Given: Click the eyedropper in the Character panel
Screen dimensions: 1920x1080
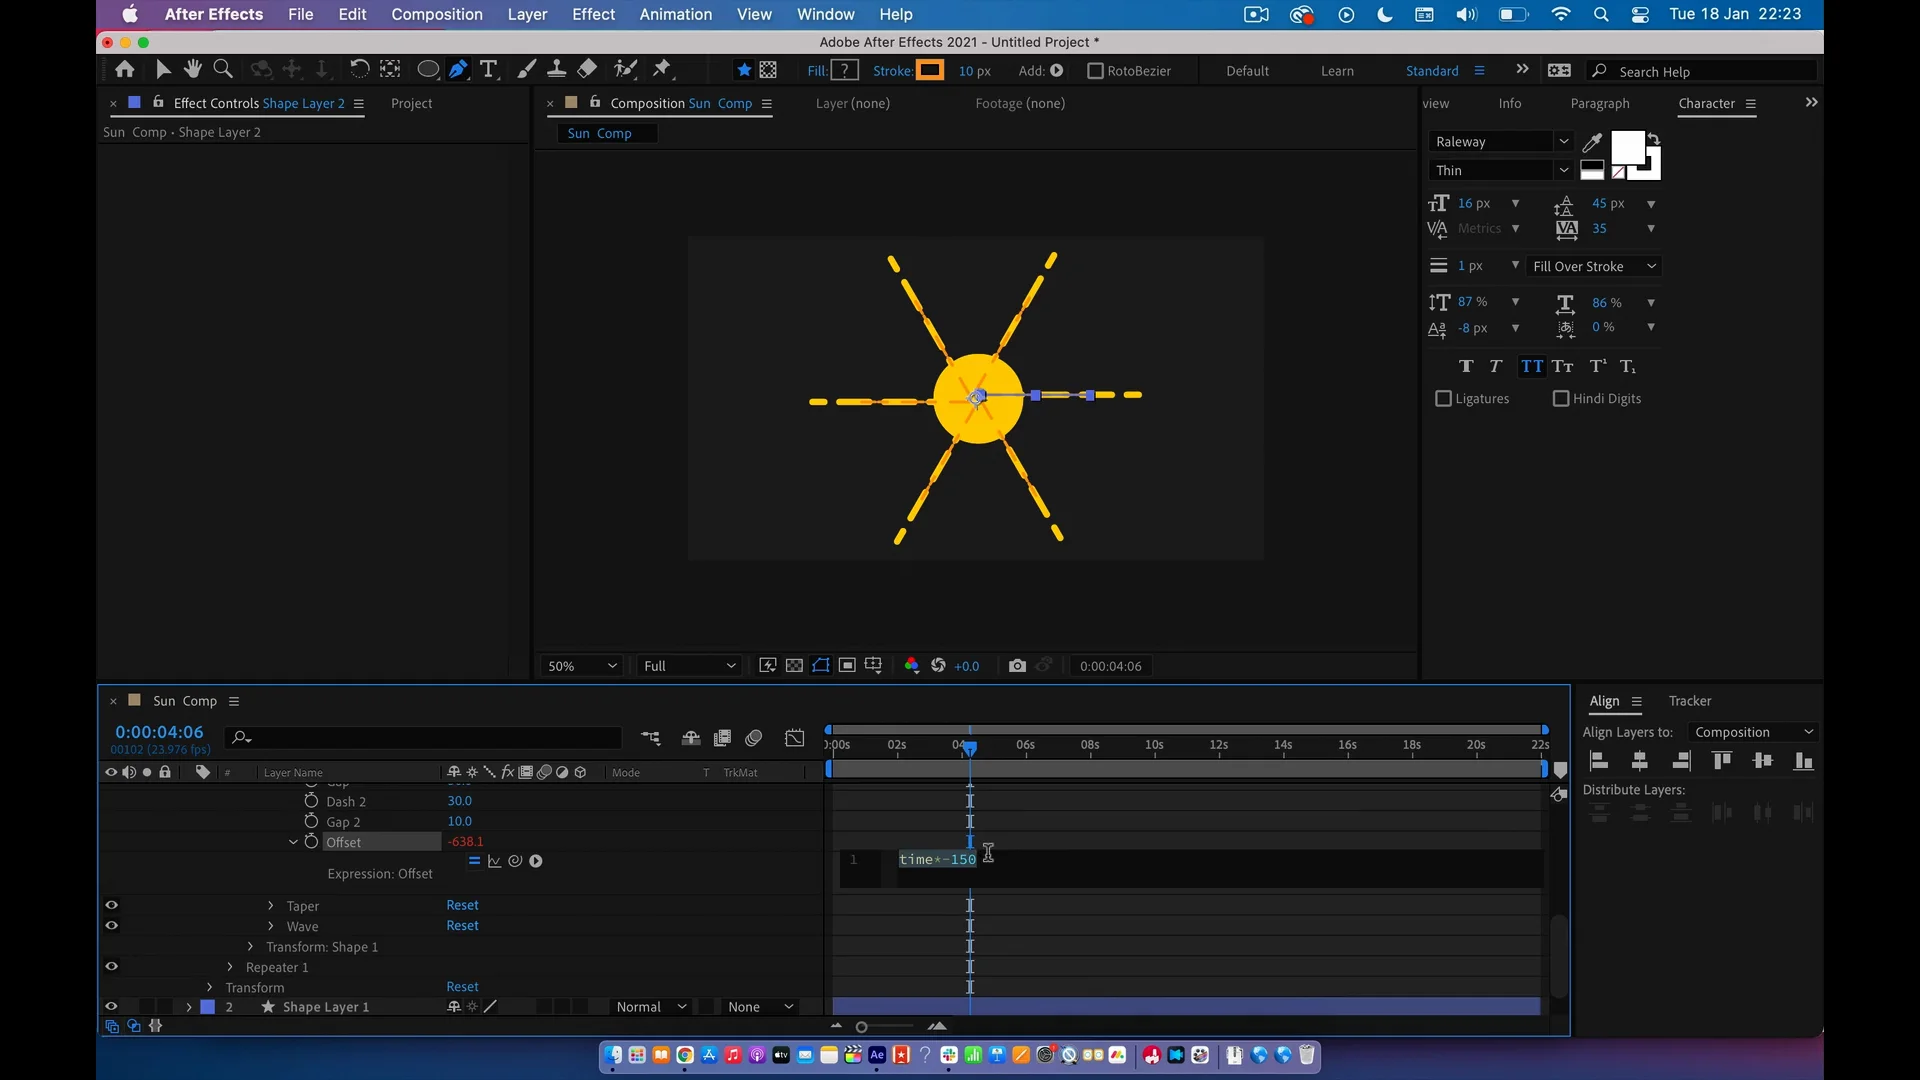Looking at the screenshot, I should coord(1592,142).
